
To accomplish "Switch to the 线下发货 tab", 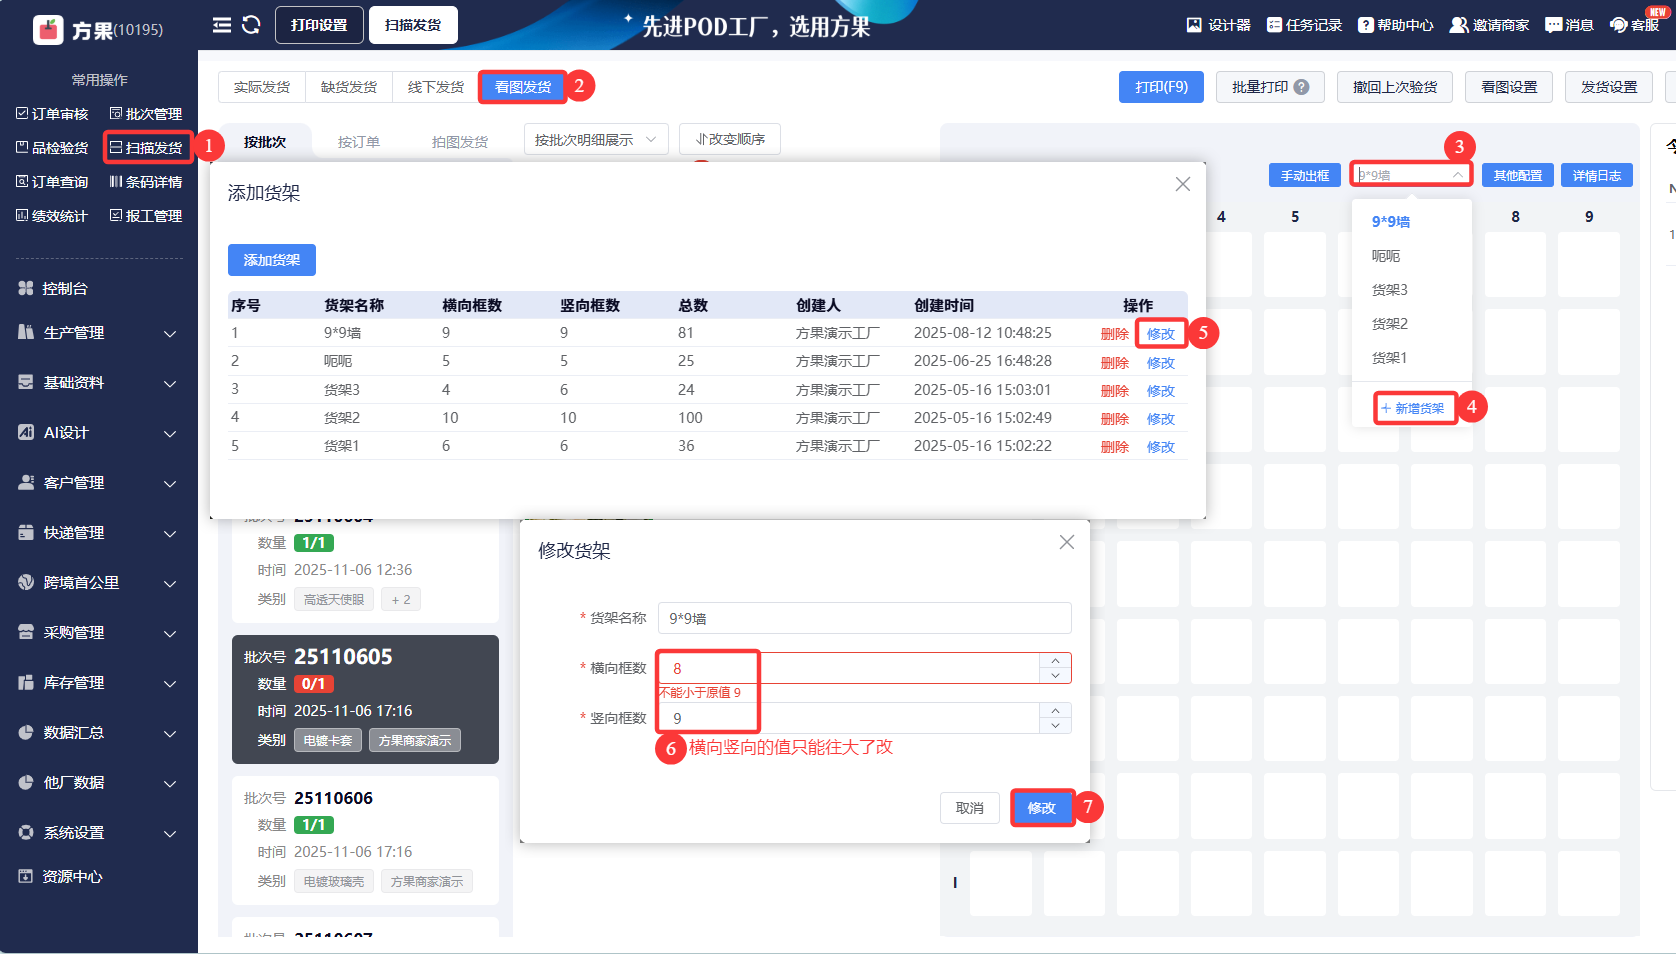I will point(436,87).
